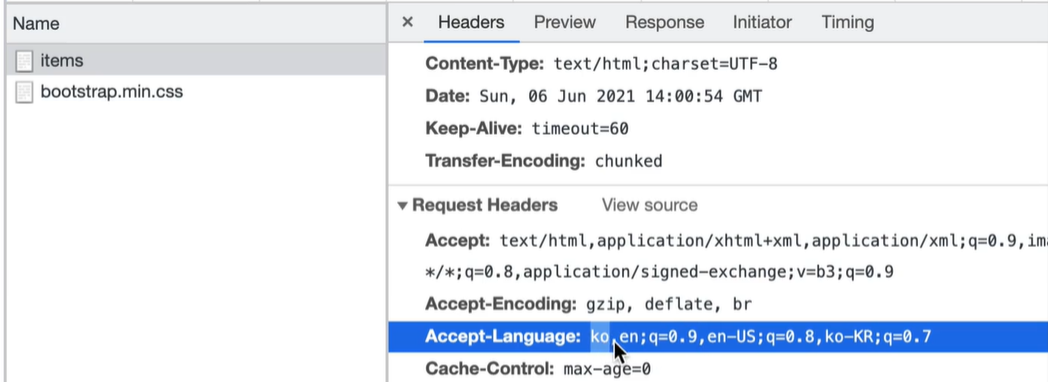Switch to the Initiator tab

762,22
